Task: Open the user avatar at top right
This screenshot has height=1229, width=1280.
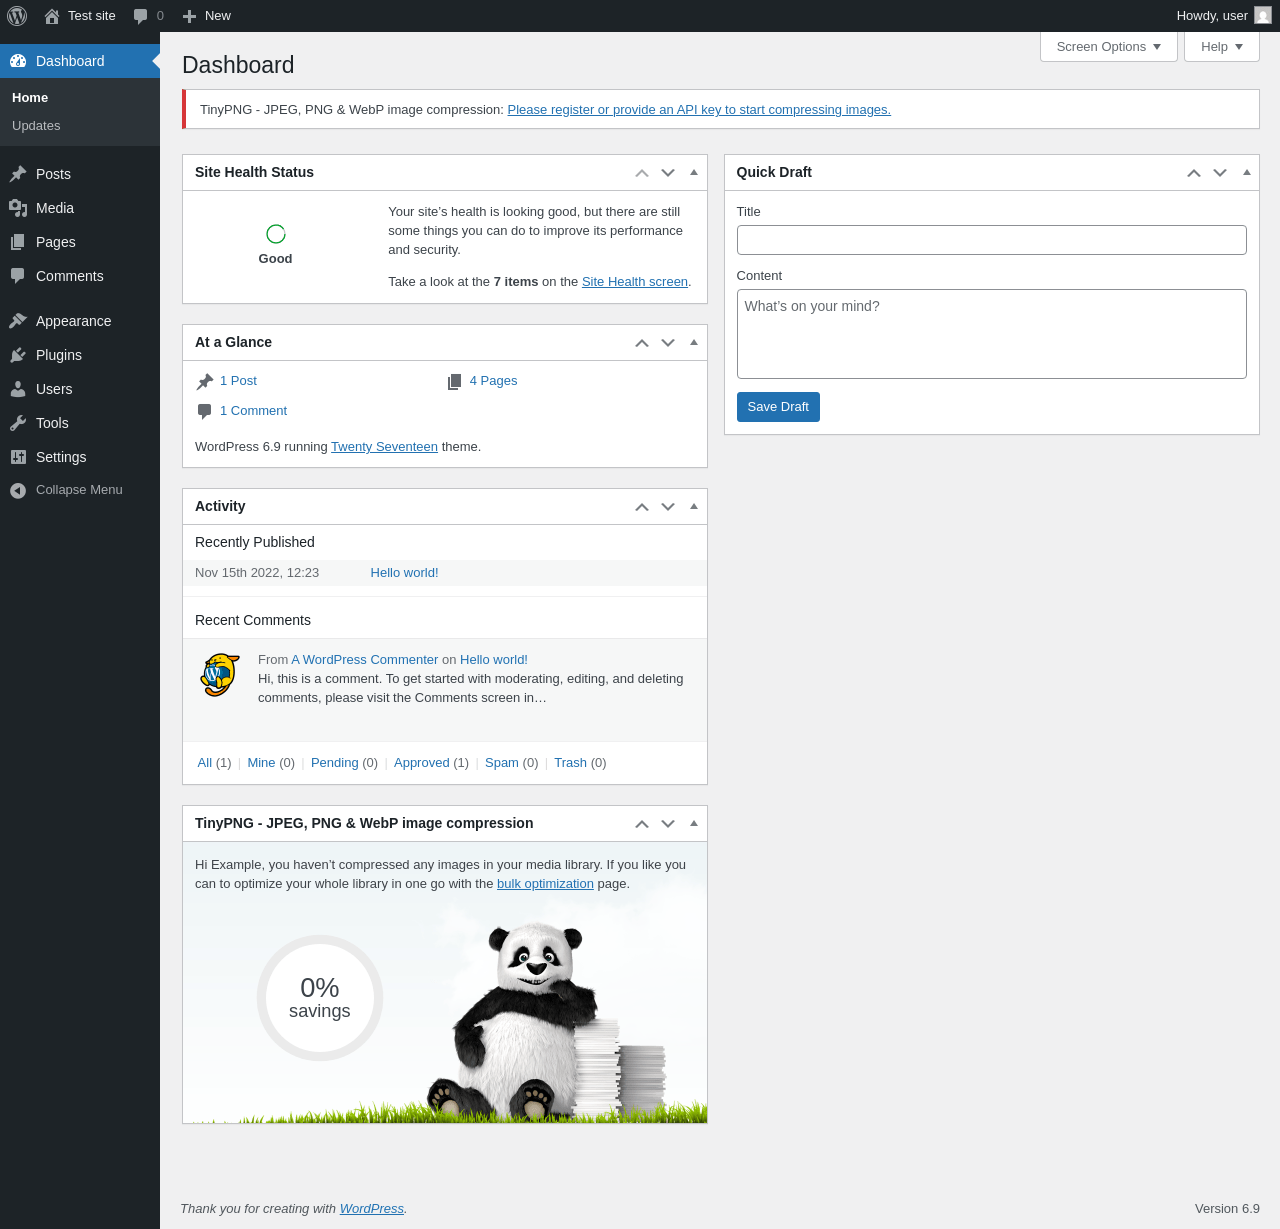Action: [1263, 15]
